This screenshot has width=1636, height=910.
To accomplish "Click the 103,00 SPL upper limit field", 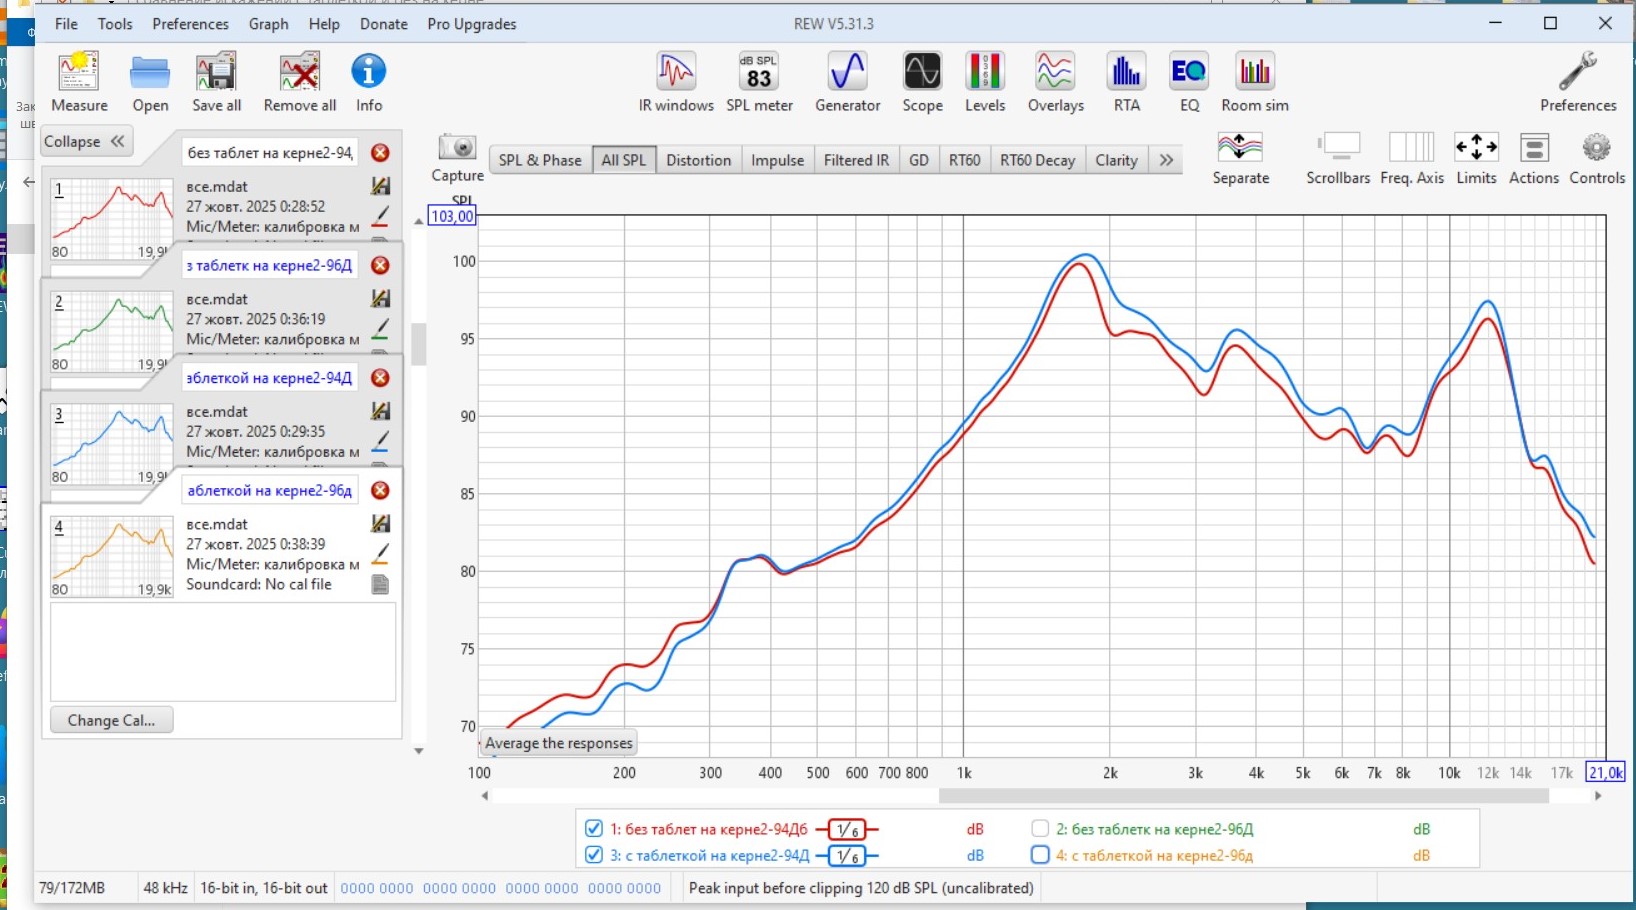I will pos(452,216).
